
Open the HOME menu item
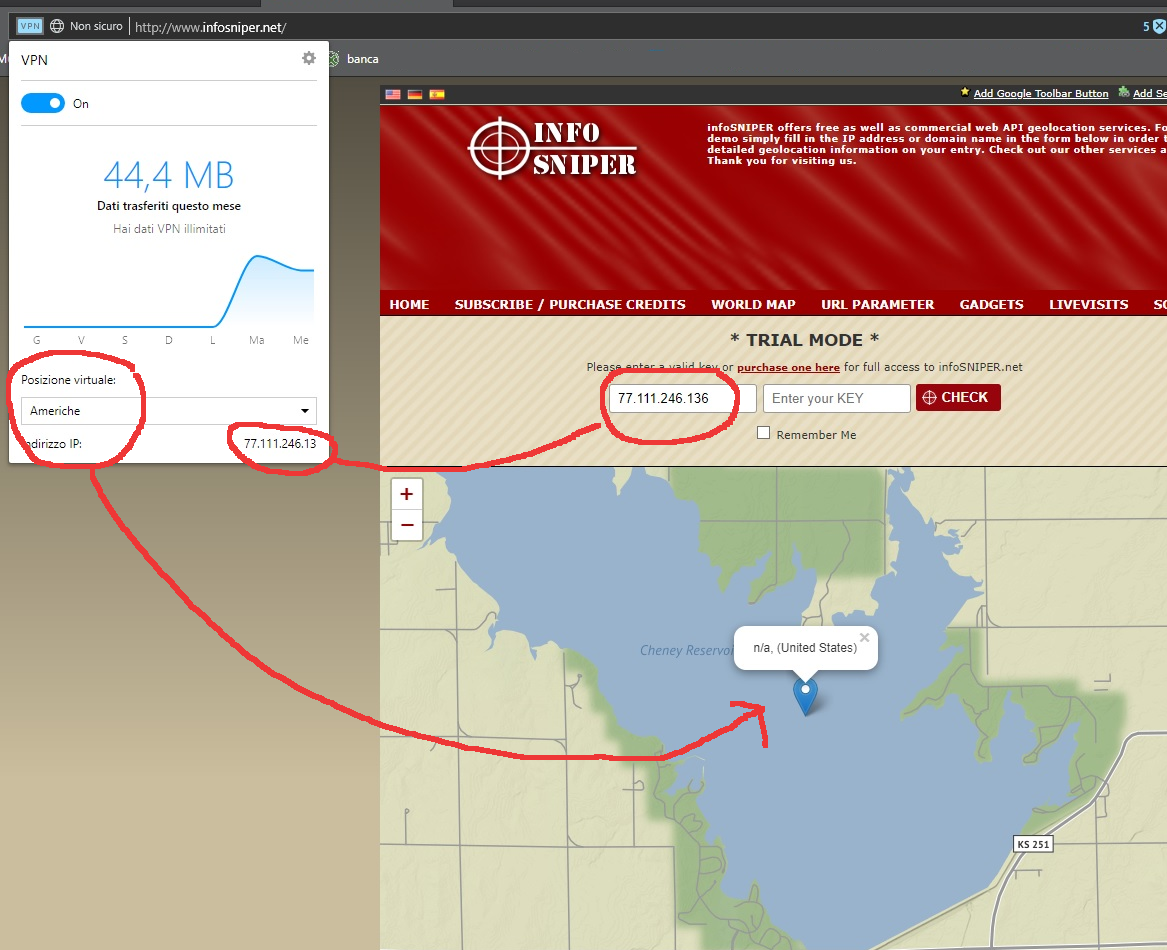coord(409,305)
